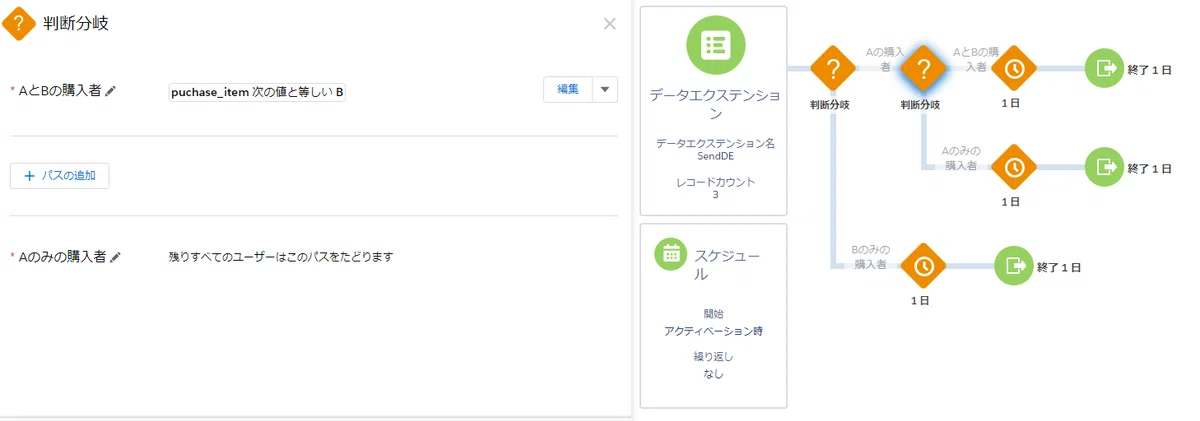Open the スケジュール settings card
The width and height of the screenshot is (1200, 421).
[713, 315]
